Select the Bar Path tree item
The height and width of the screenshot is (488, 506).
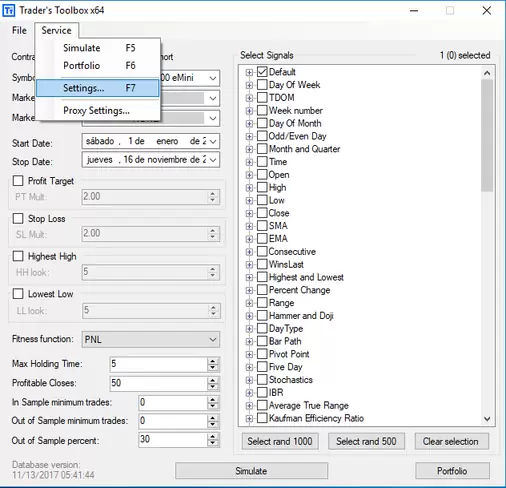click(x=285, y=341)
